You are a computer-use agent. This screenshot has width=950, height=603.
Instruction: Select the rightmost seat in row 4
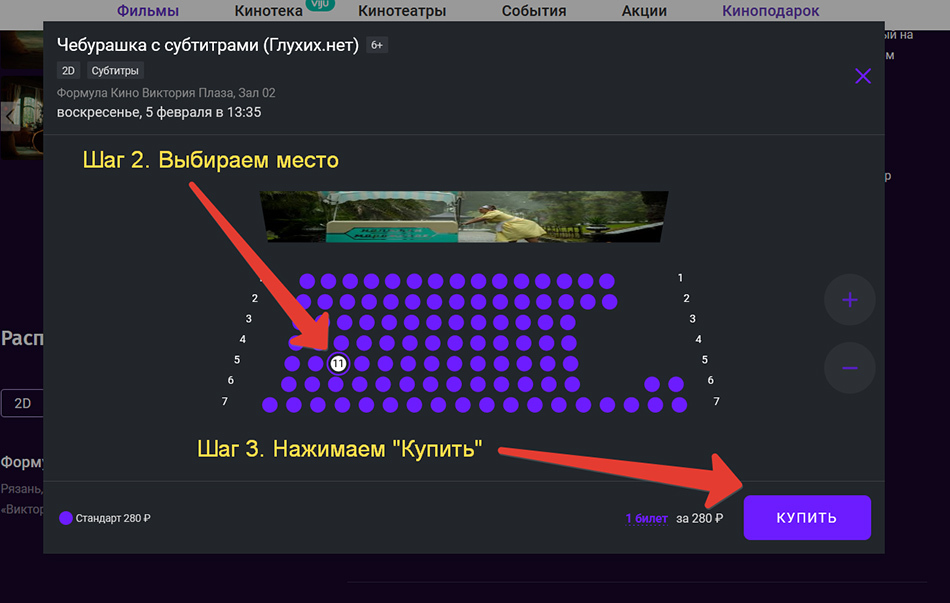coord(569,343)
